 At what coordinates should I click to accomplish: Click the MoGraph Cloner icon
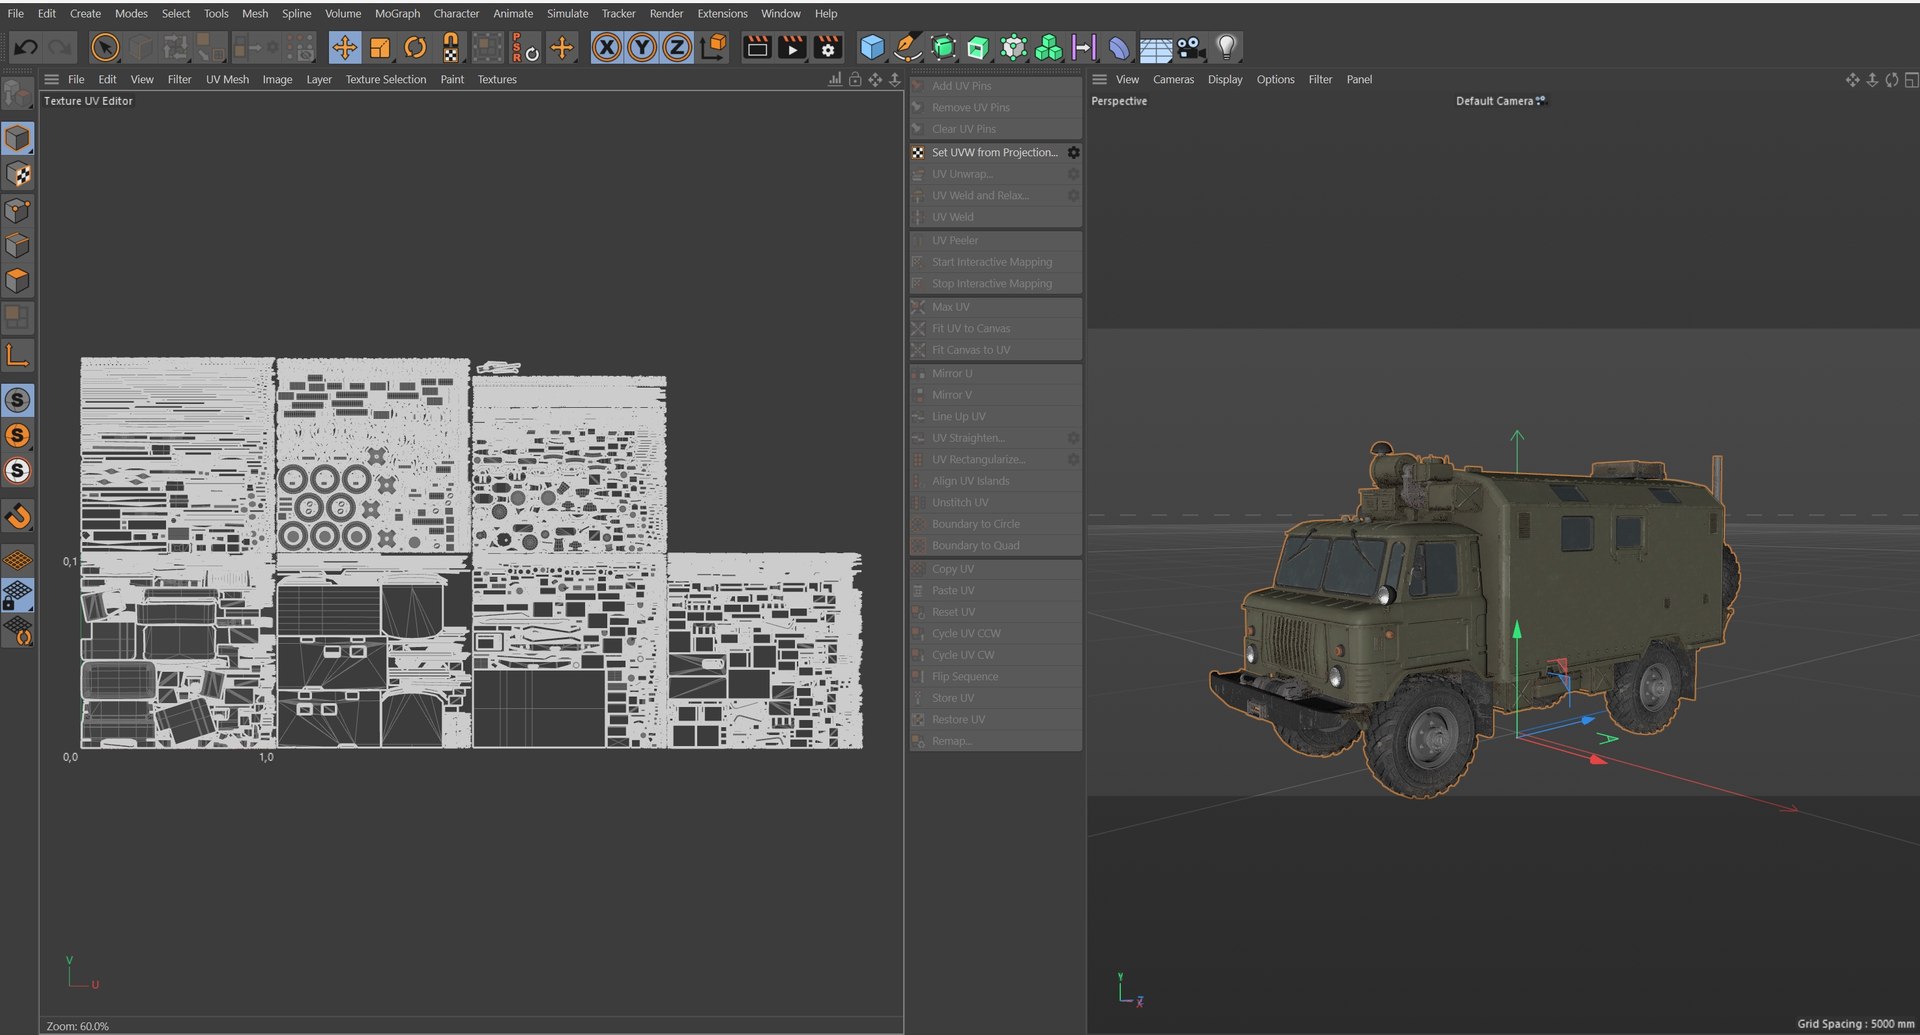tap(1013, 47)
